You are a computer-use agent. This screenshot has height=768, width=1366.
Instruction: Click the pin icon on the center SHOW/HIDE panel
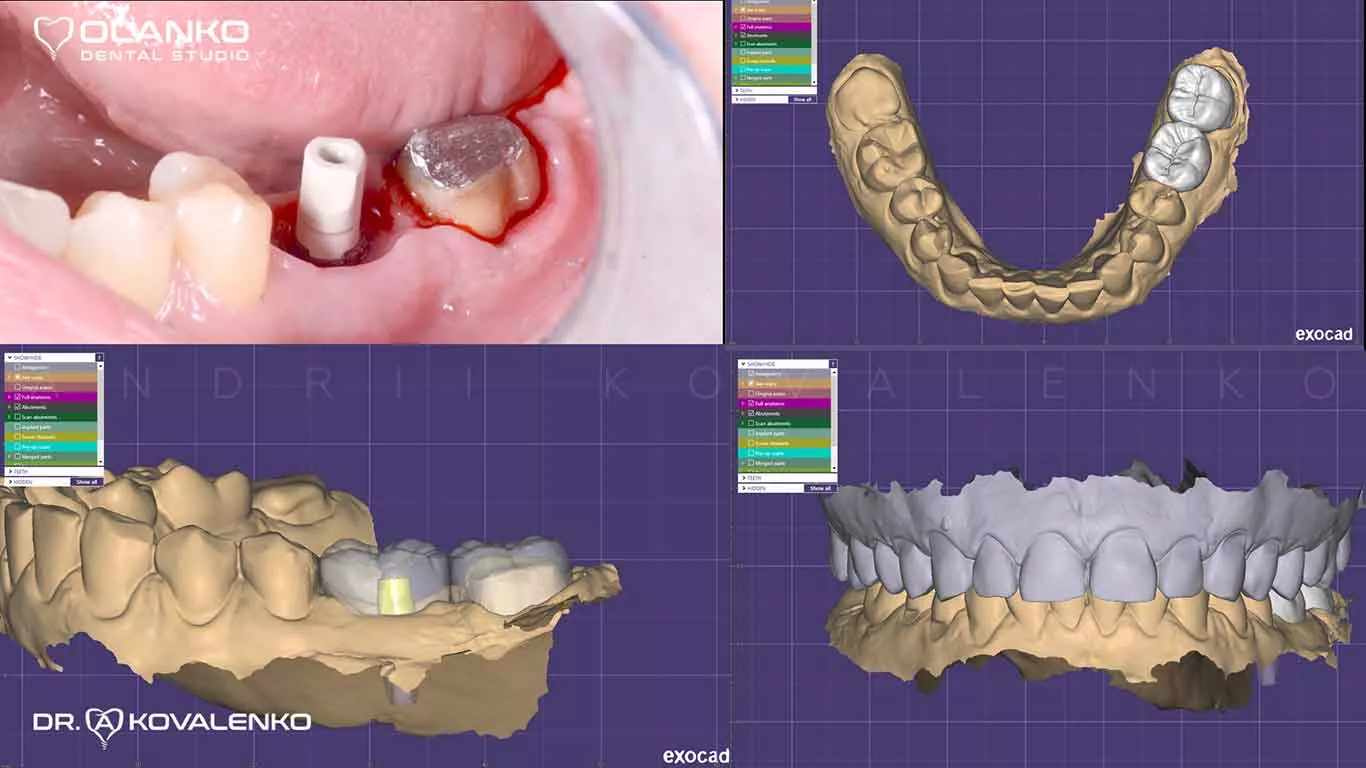point(832,364)
